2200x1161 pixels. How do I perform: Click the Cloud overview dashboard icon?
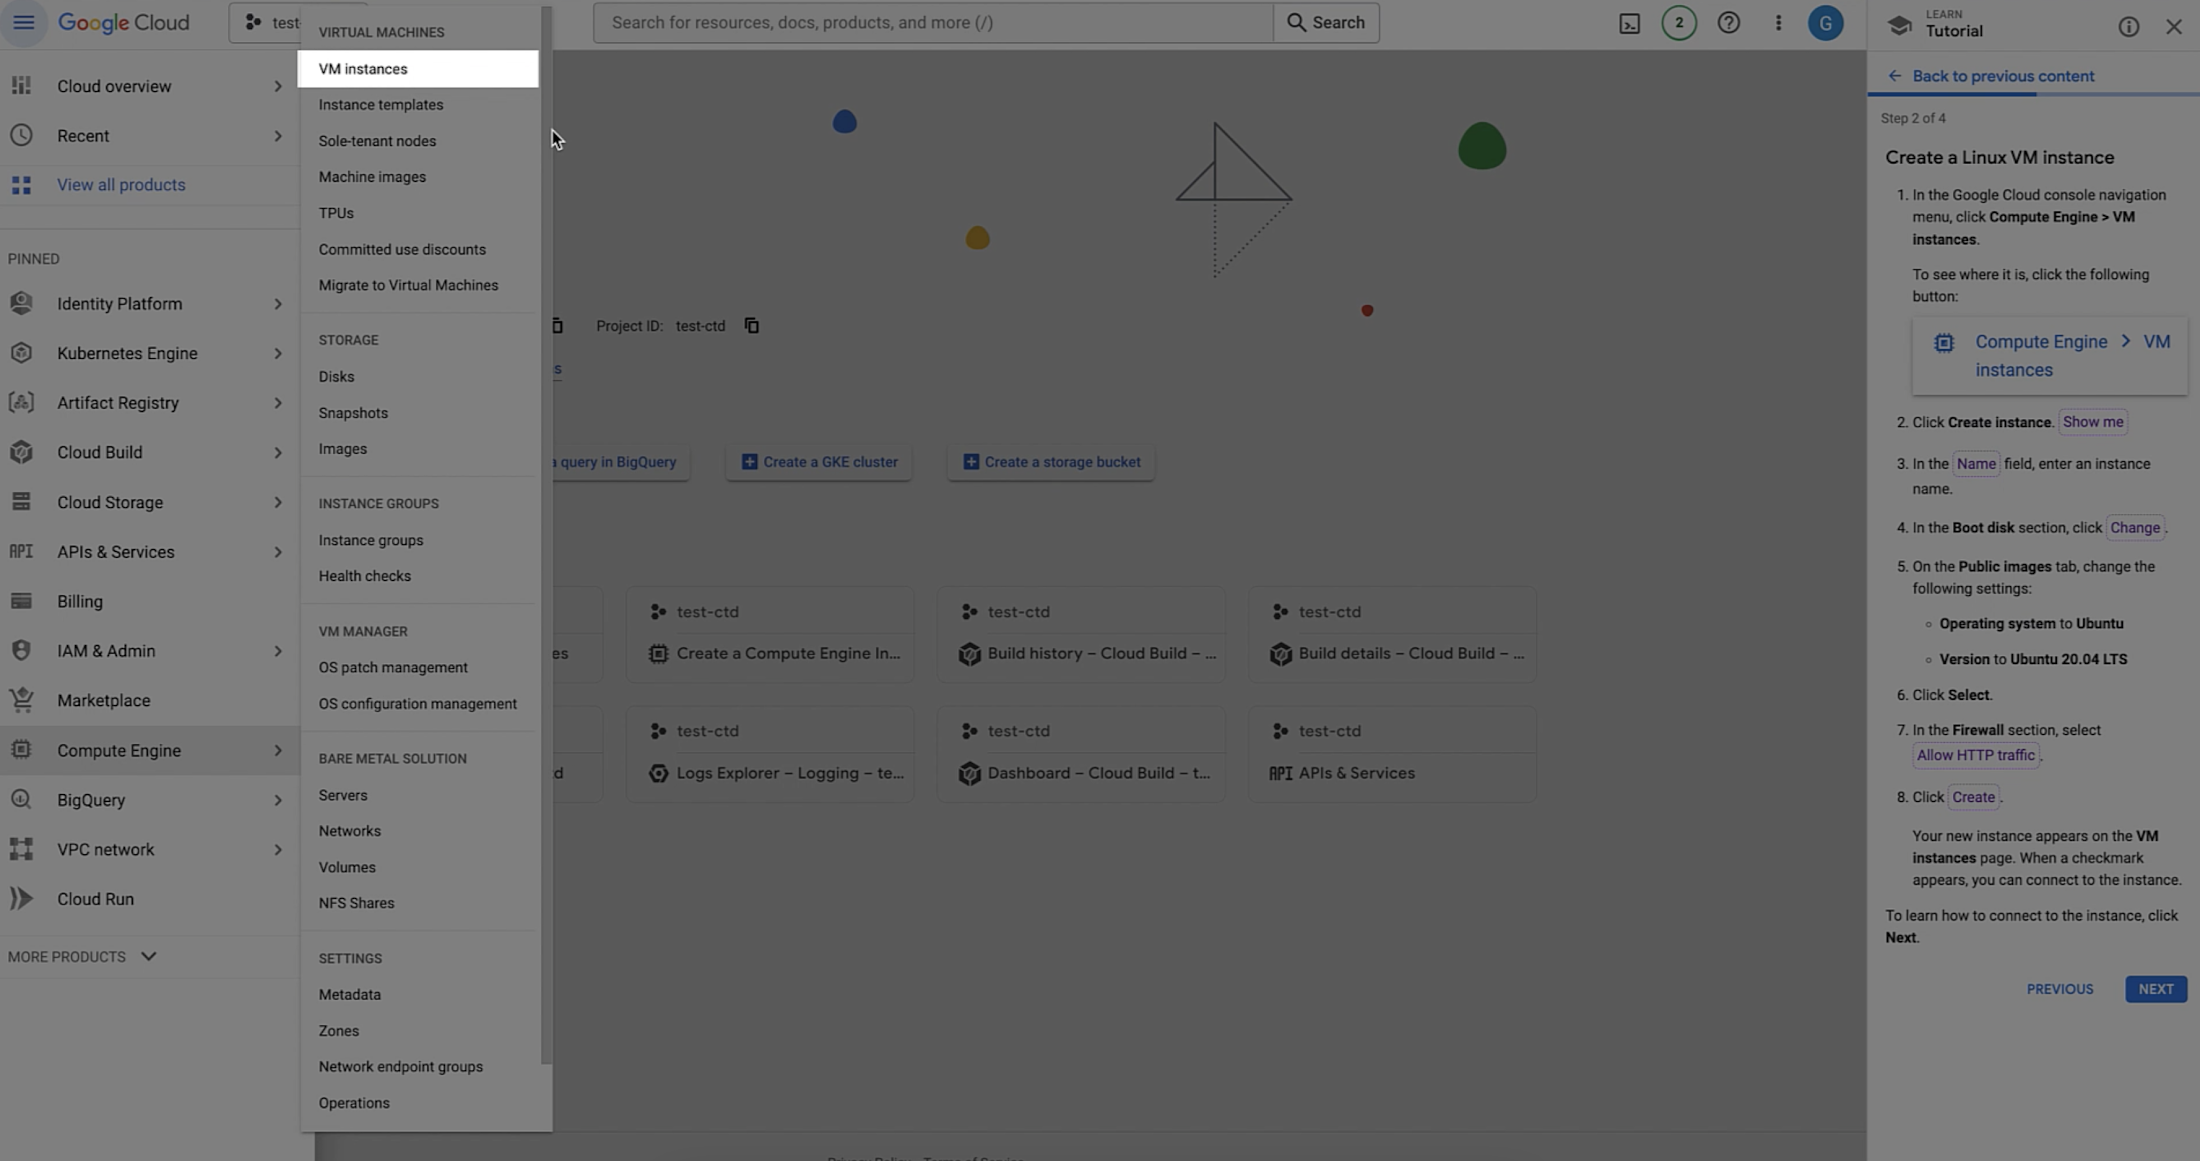tap(21, 86)
